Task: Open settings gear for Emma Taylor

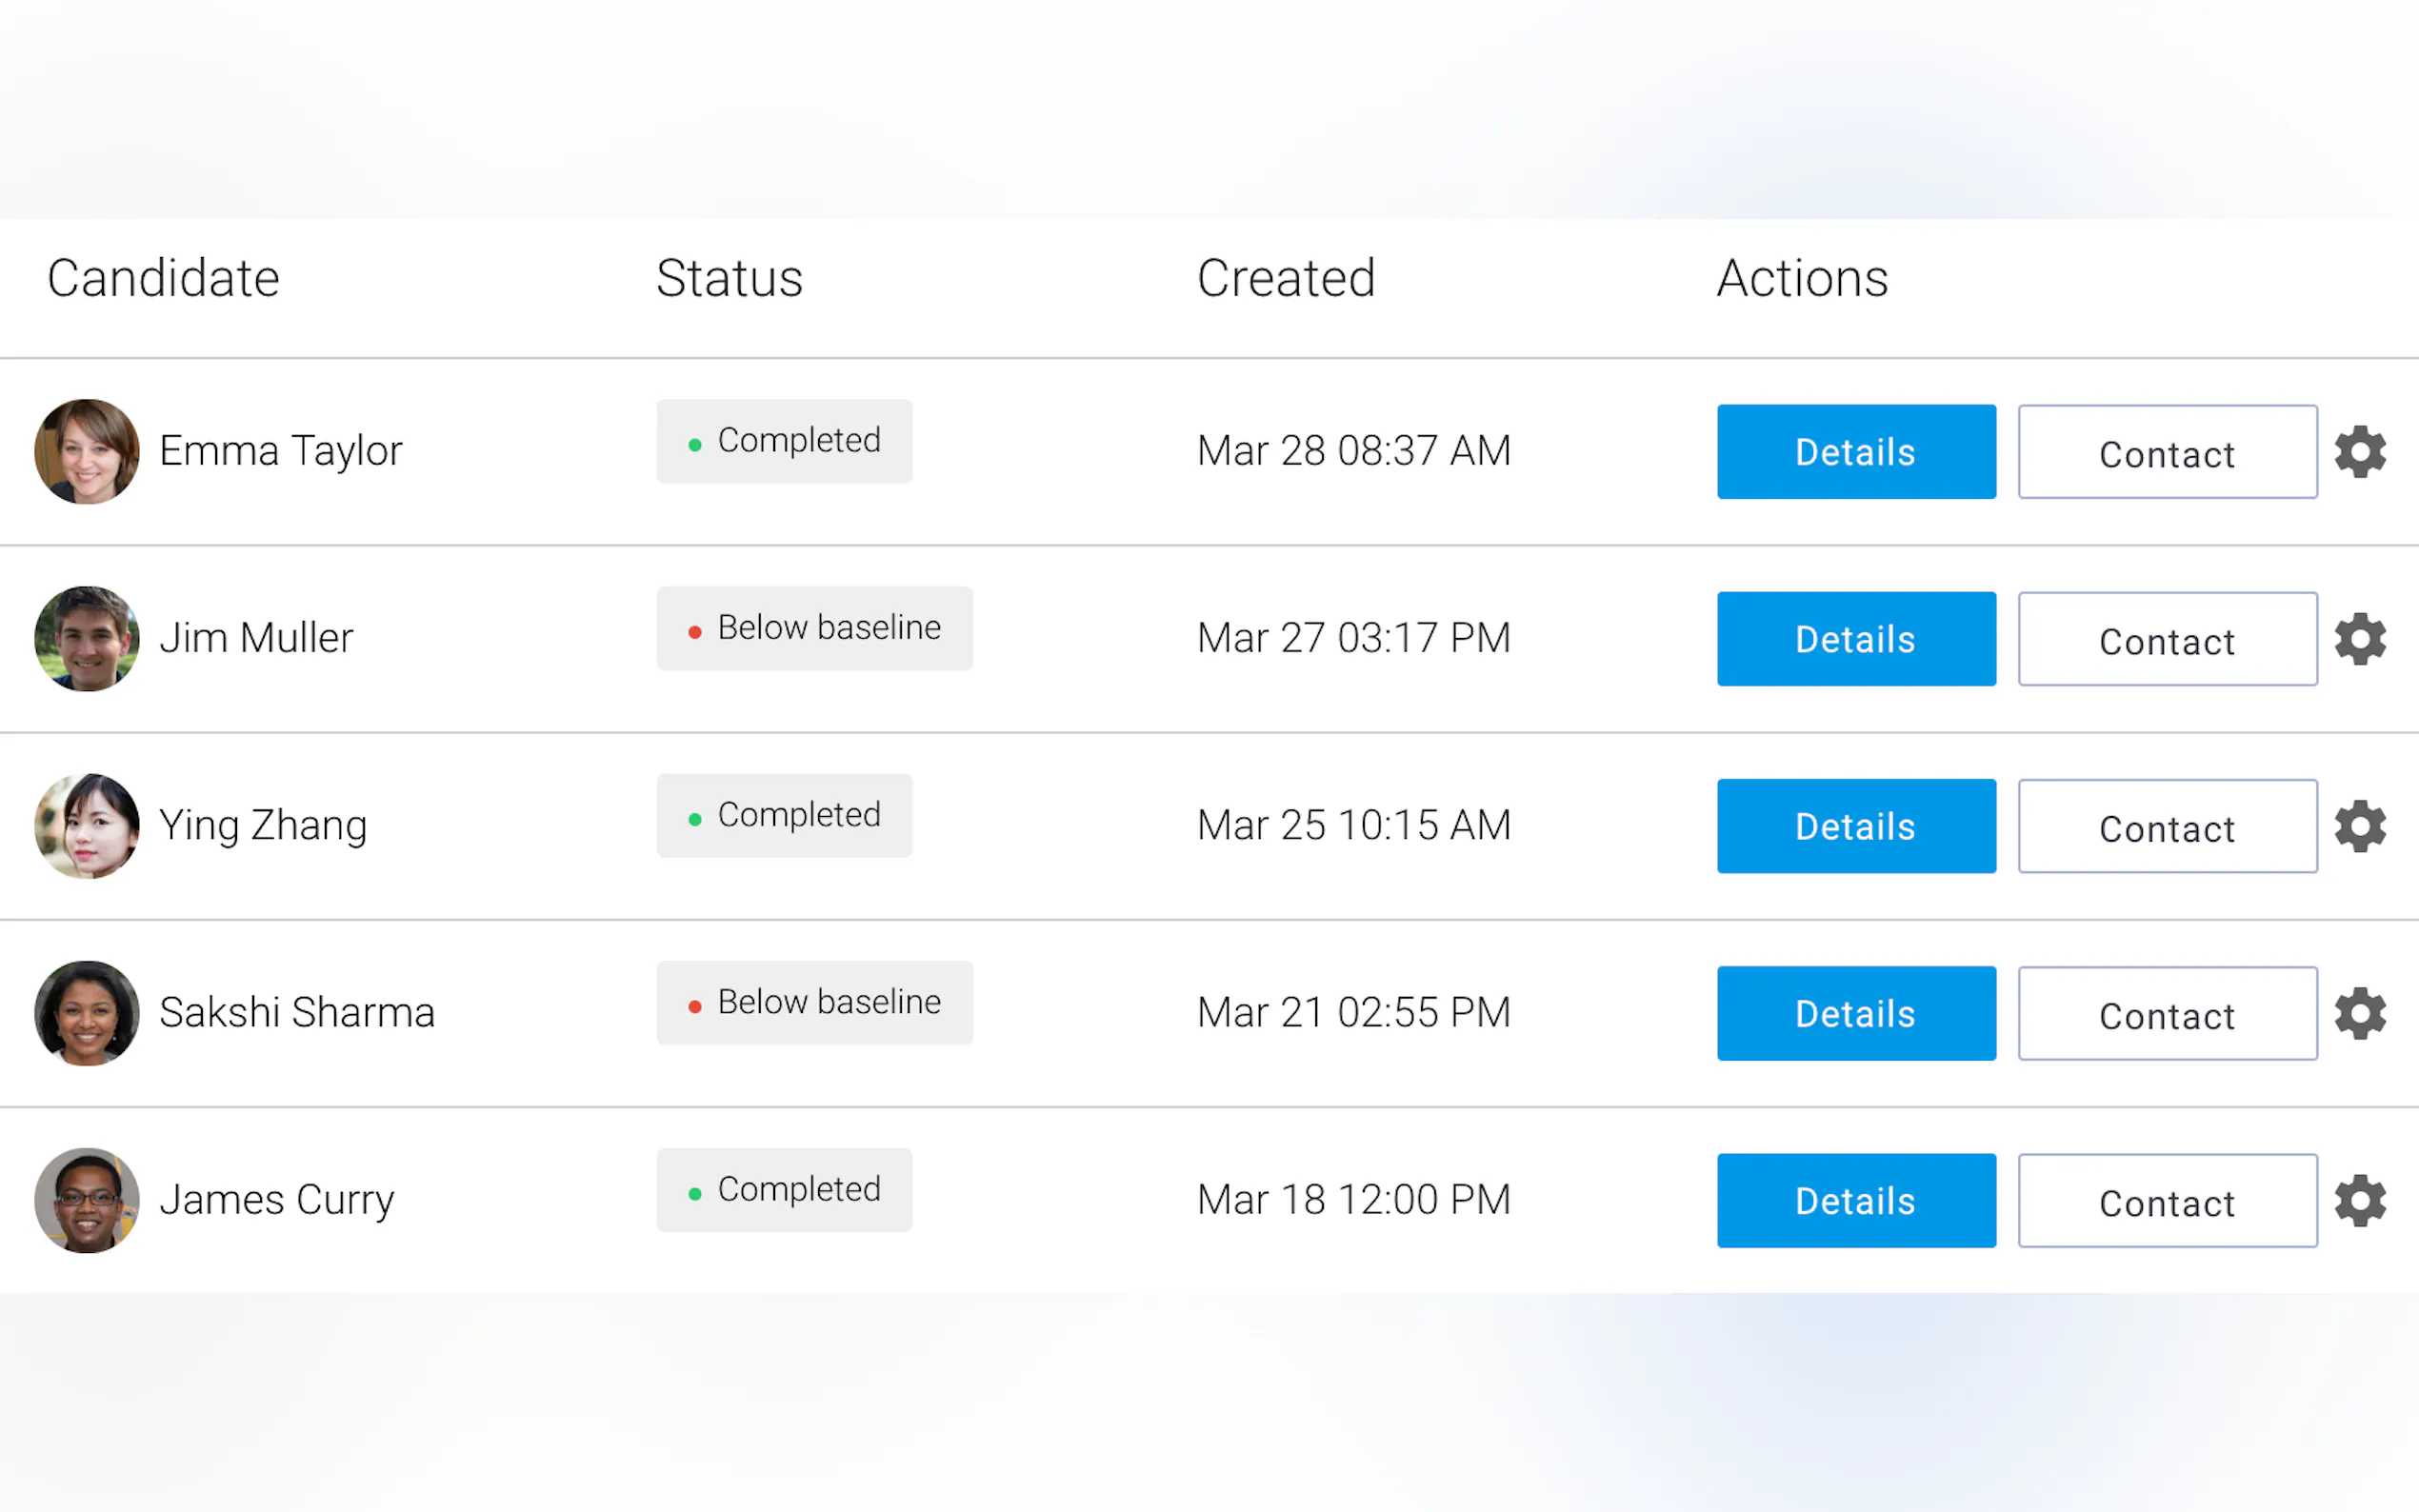Action: click(x=2359, y=452)
